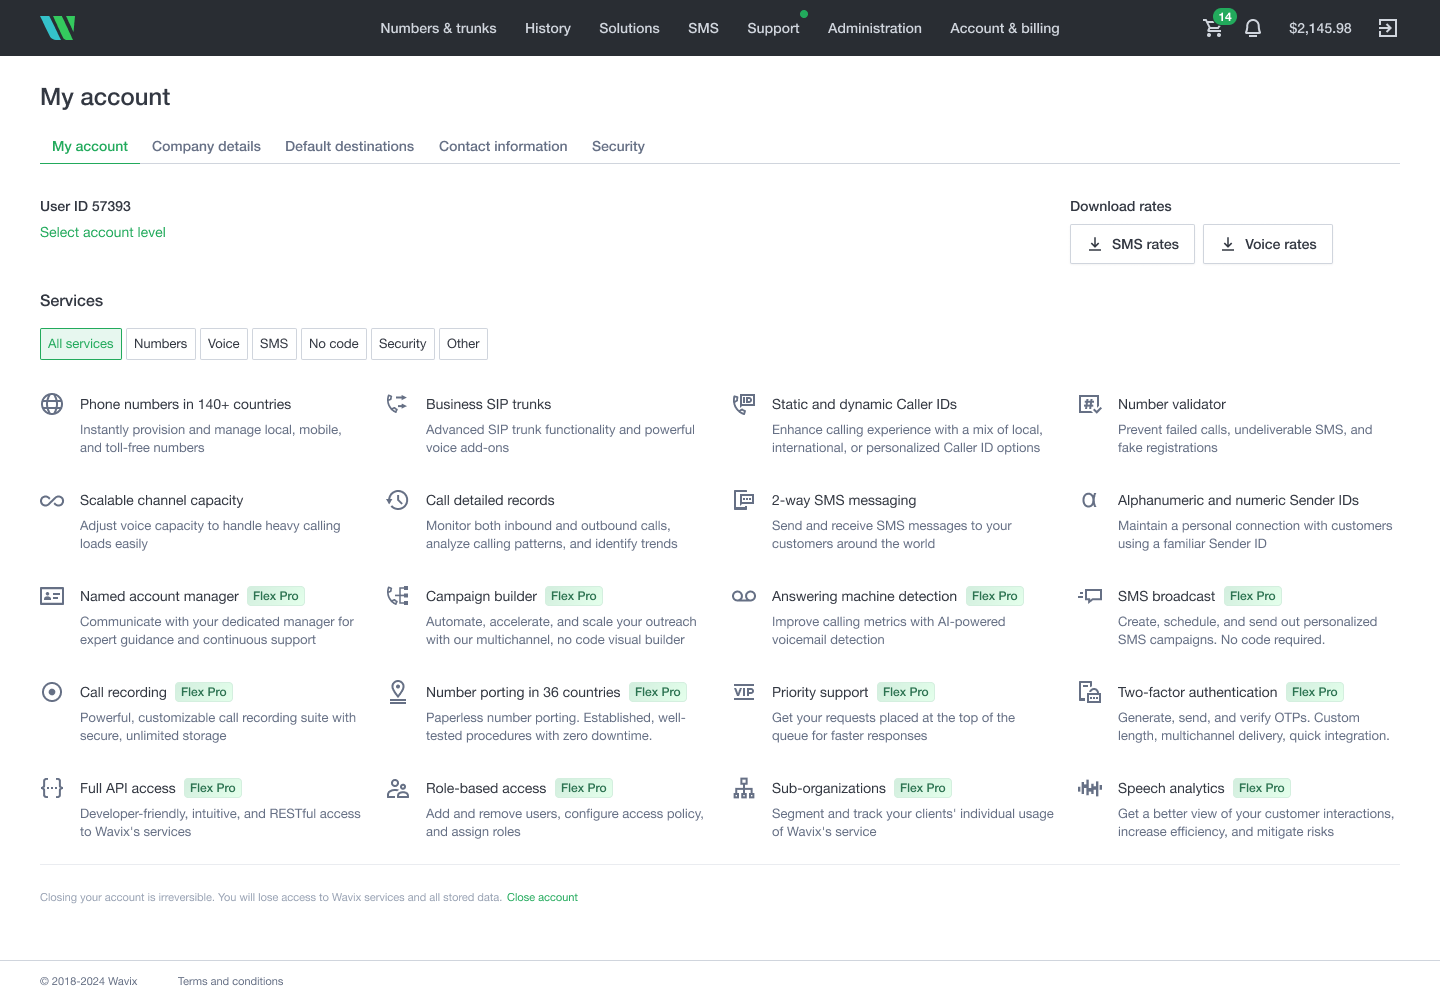Viewport: 1440px width, 1001px height.
Task: Click the Answering machine detection voicemail icon
Action: (x=744, y=596)
